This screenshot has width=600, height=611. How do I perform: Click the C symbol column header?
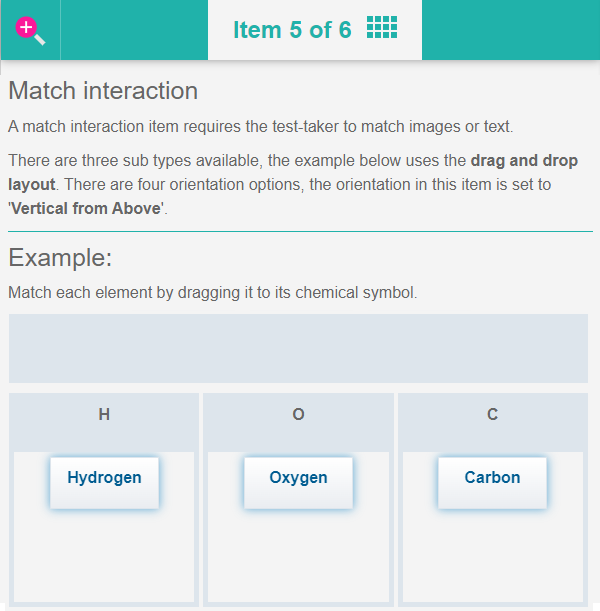point(492,415)
